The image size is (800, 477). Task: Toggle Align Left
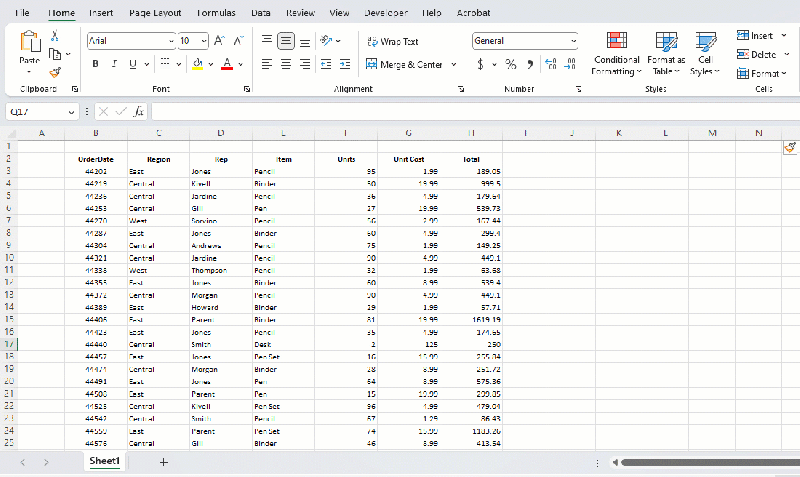pyautogui.click(x=267, y=64)
